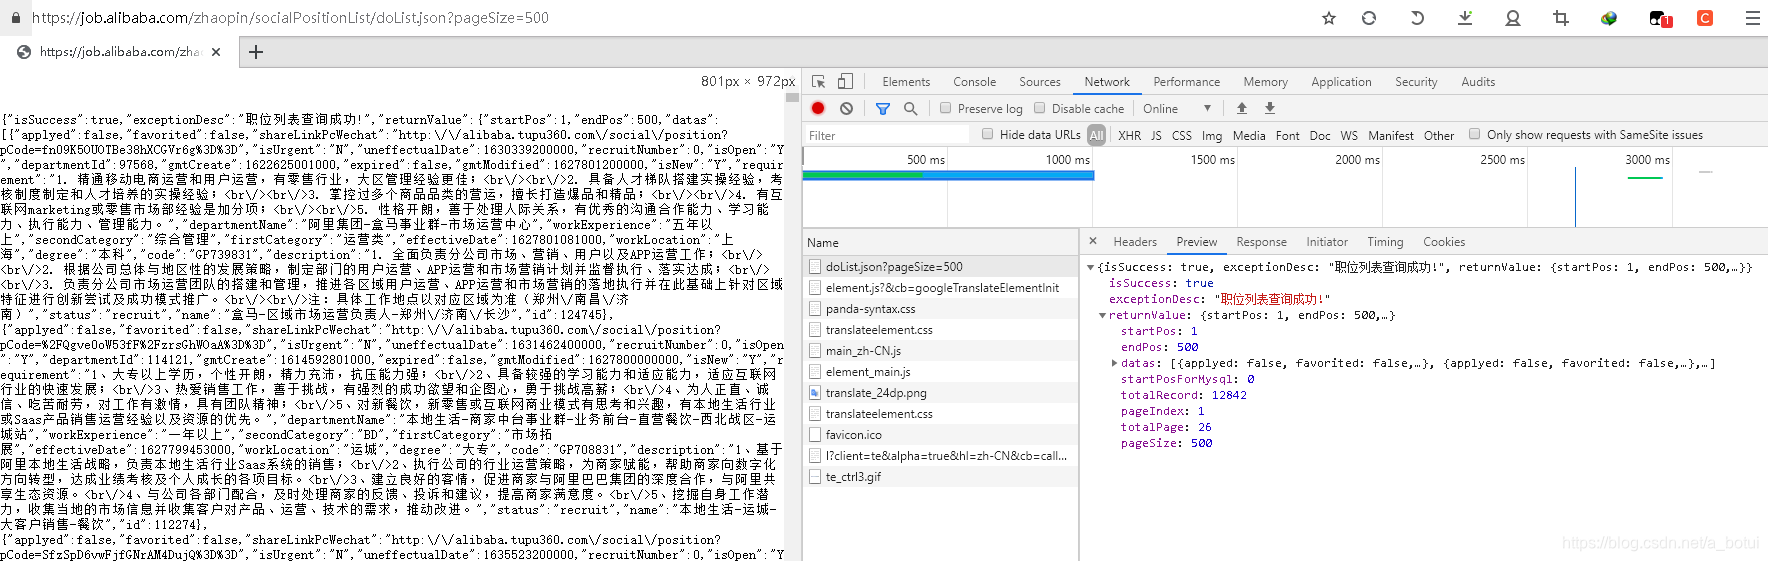Toggle the filter funnel icon
Screen dimensions: 1768x561
tap(883, 108)
